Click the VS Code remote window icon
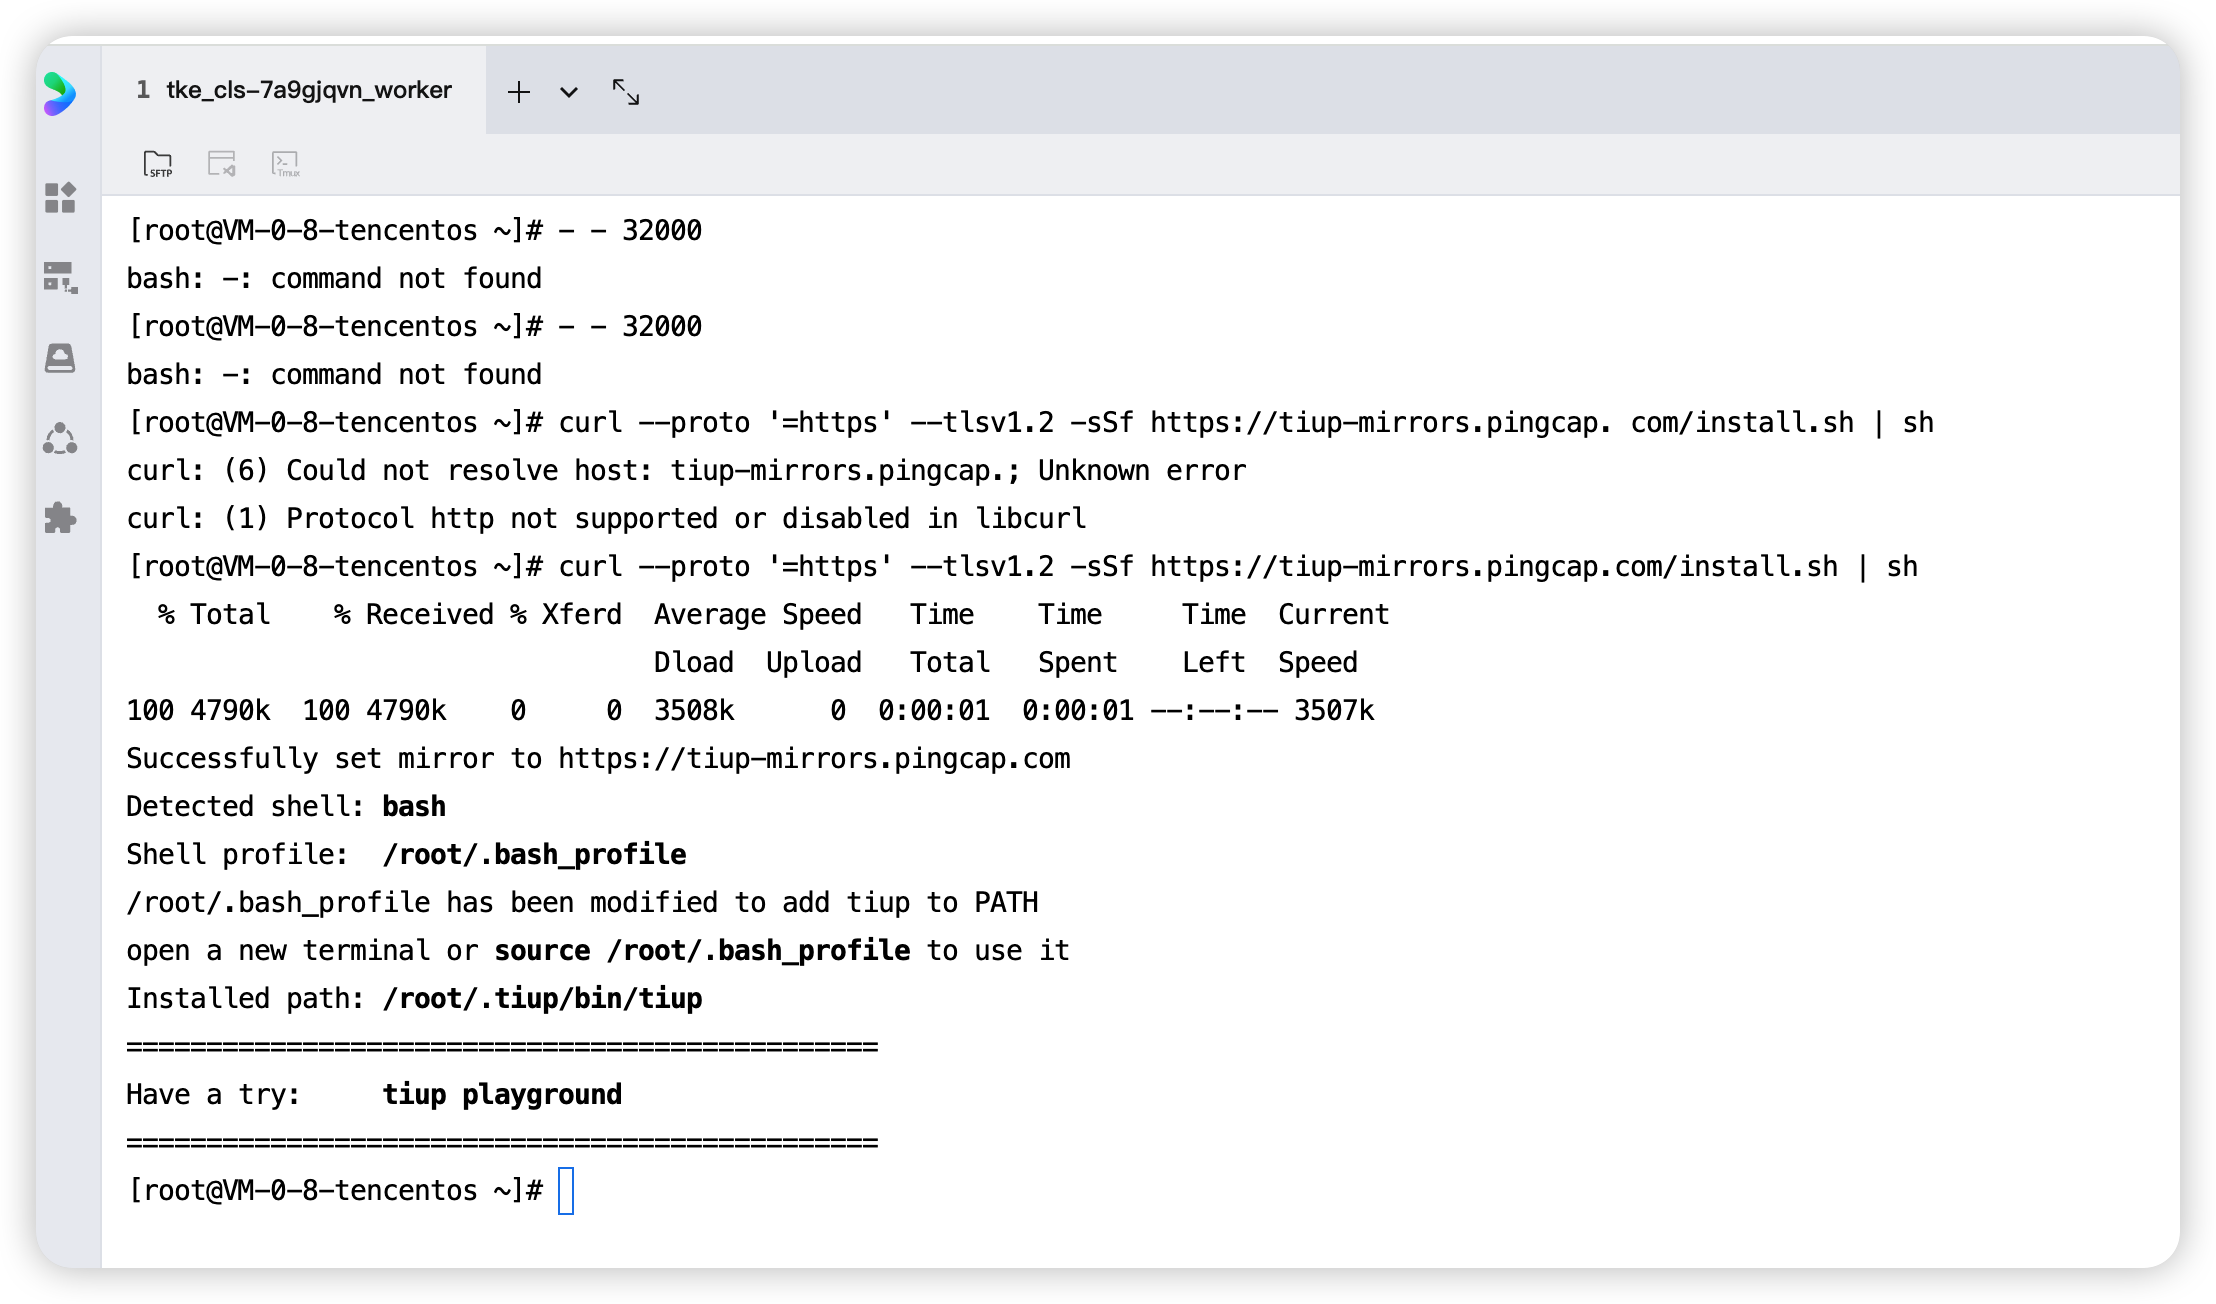The width and height of the screenshot is (2216, 1304). [x=221, y=163]
